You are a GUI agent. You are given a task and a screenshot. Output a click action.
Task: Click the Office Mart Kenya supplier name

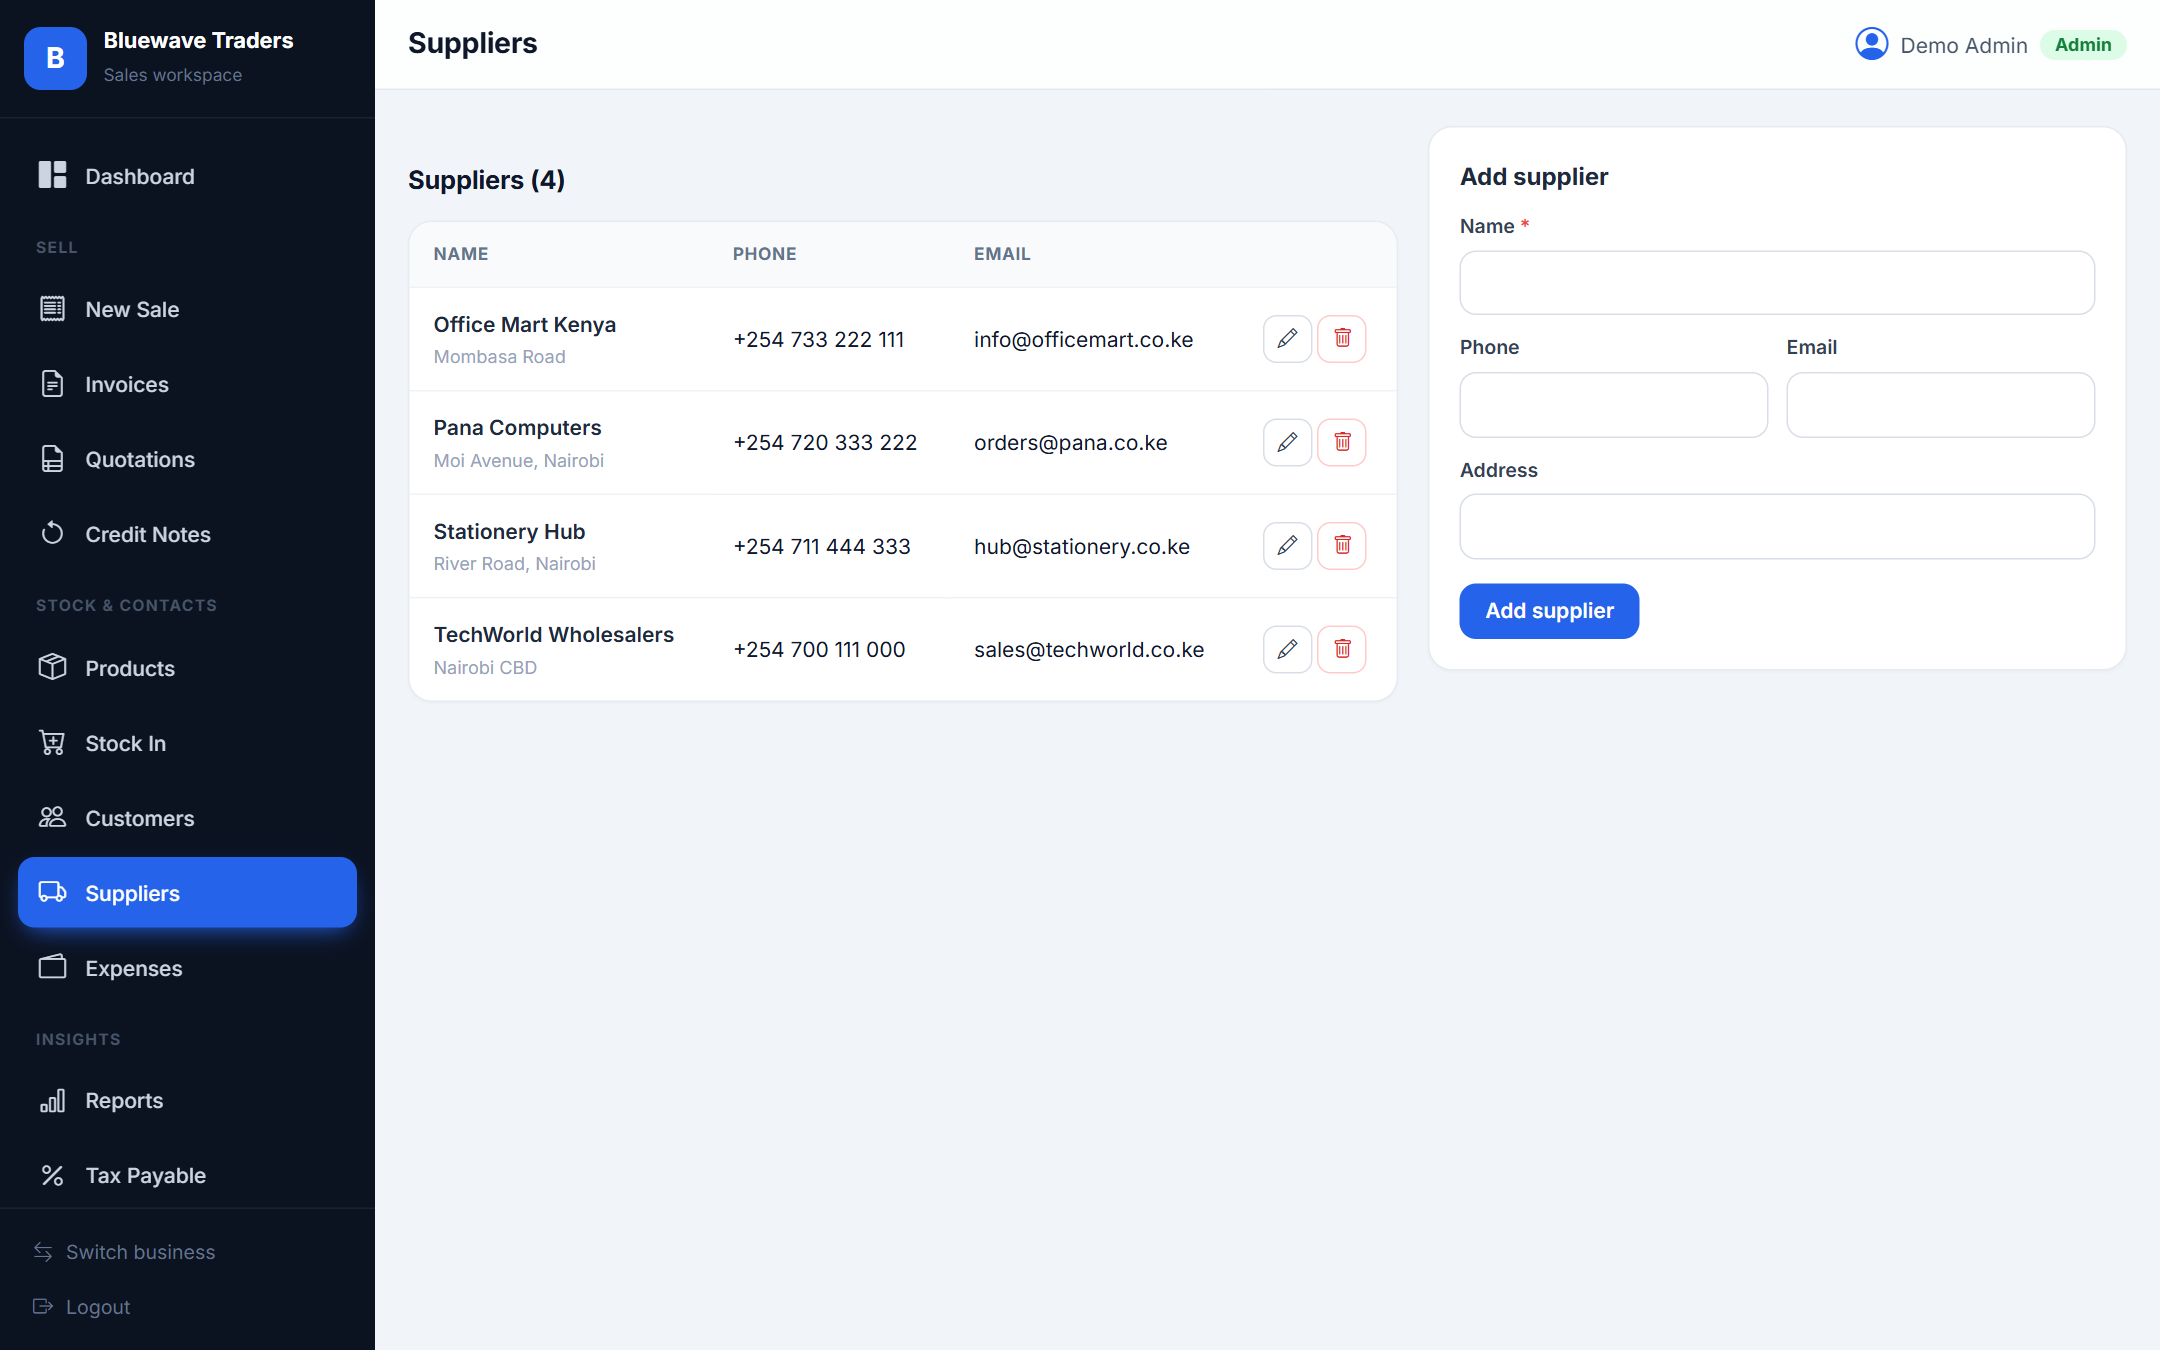pyautogui.click(x=524, y=325)
